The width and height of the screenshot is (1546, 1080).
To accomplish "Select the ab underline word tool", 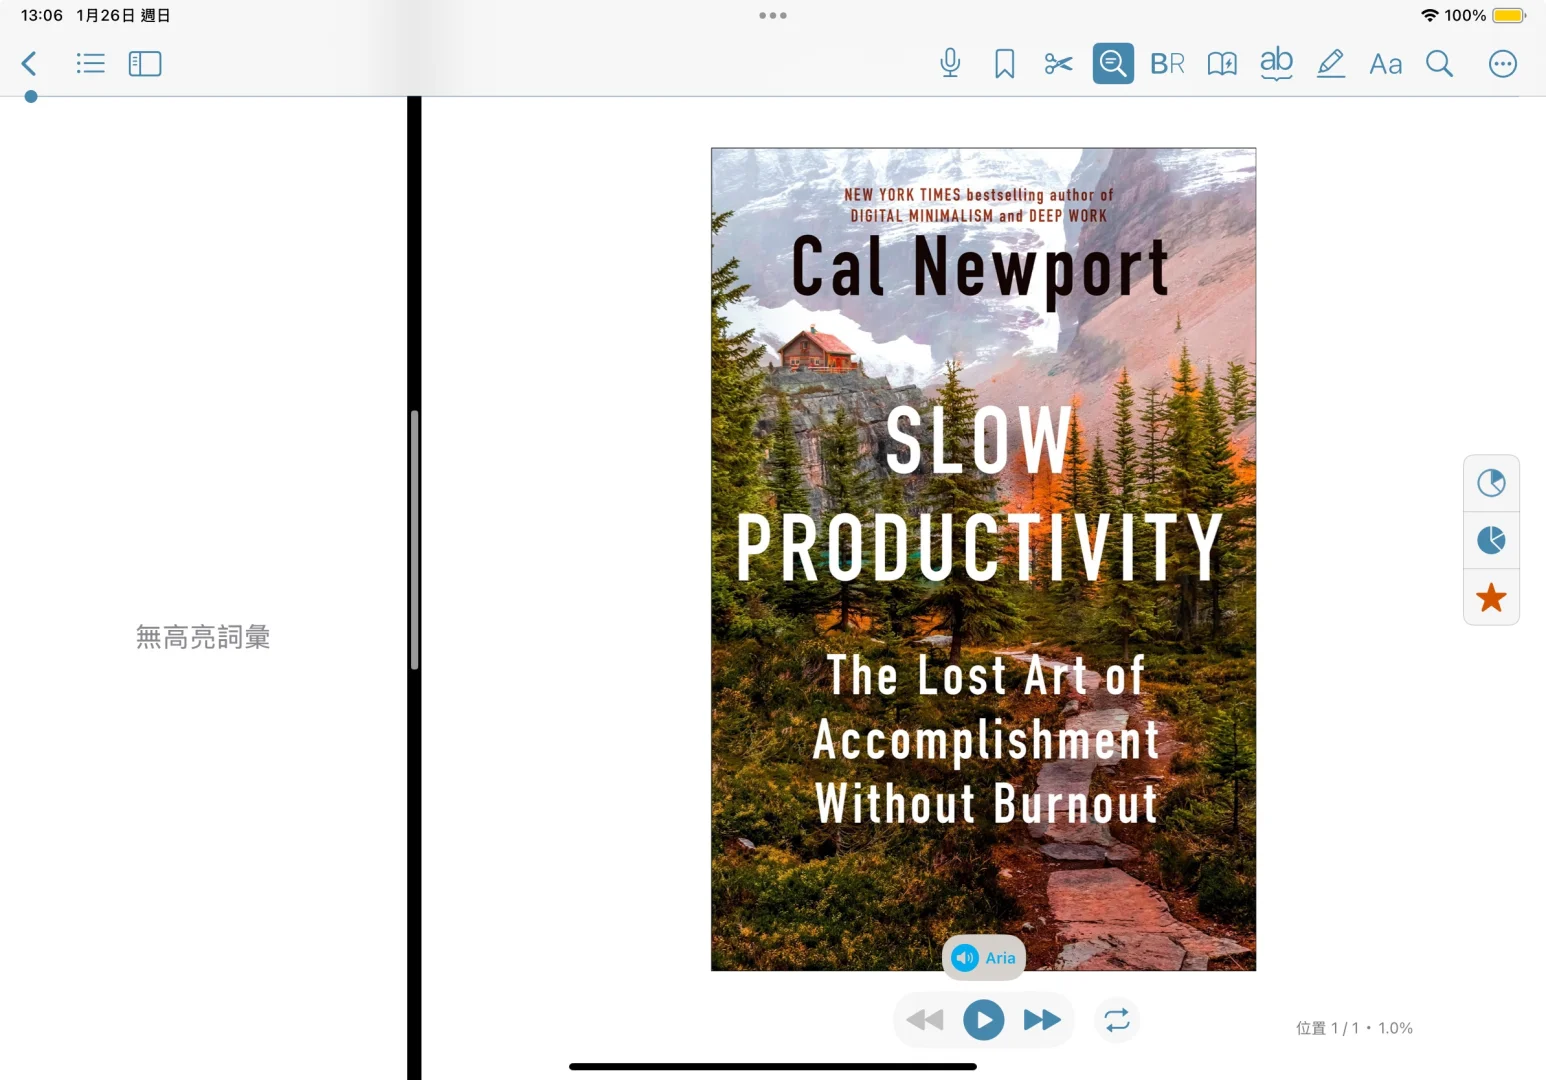I will pos(1276,63).
